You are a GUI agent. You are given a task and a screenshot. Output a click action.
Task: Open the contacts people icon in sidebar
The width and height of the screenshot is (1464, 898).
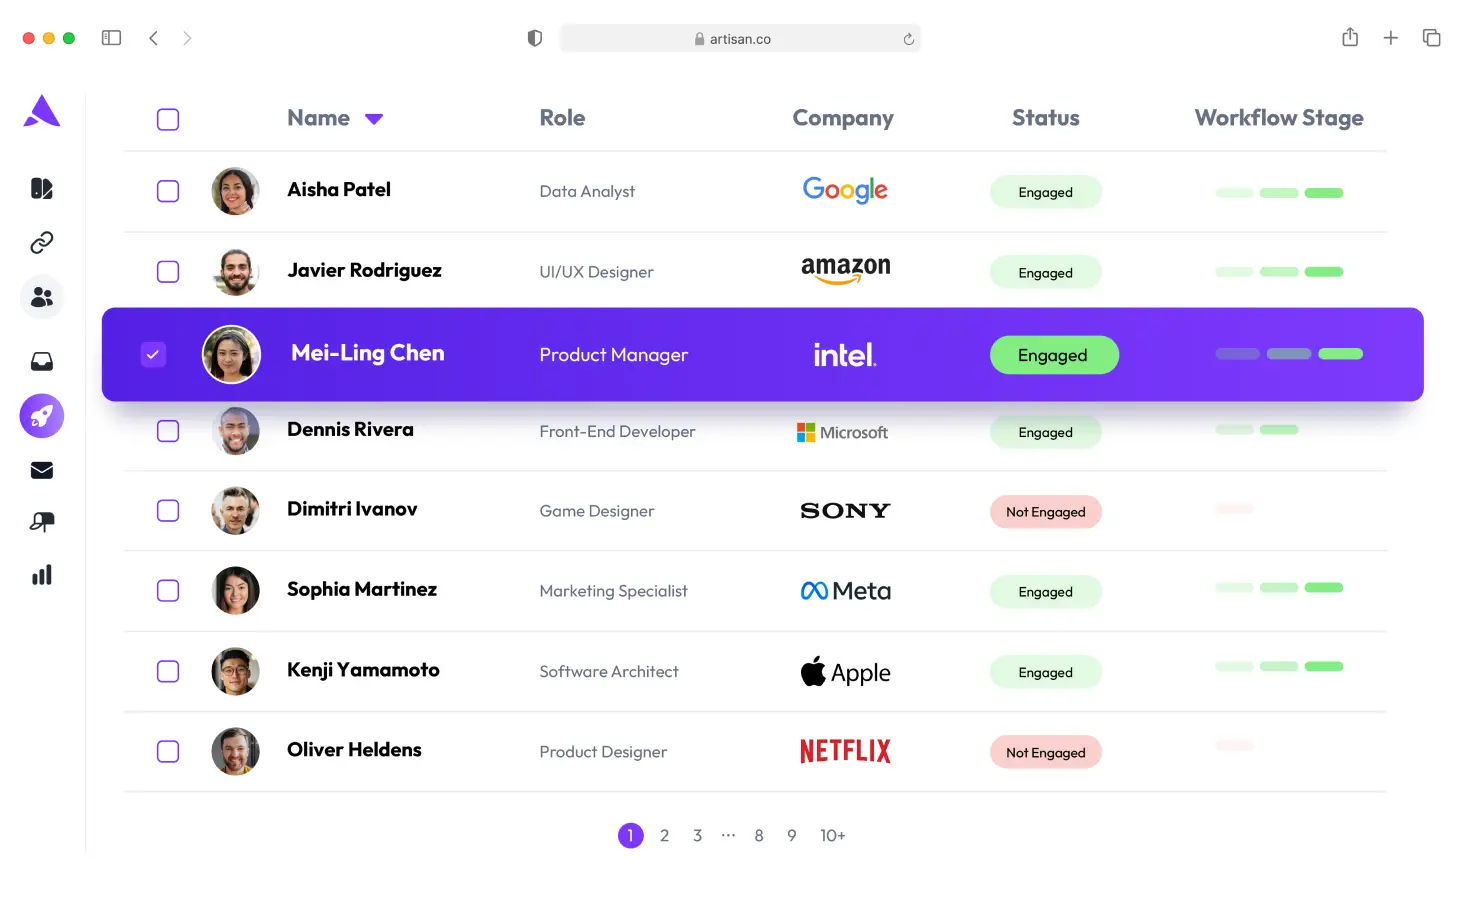(x=42, y=297)
